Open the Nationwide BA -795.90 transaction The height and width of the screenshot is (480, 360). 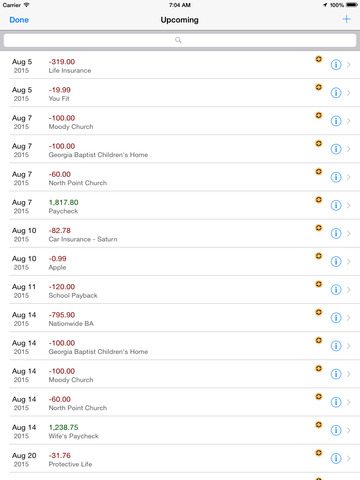(x=180, y=318)
